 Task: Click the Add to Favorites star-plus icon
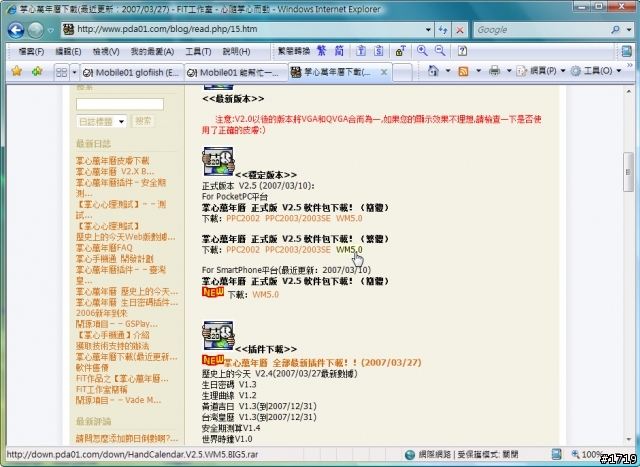click(37, 71)
